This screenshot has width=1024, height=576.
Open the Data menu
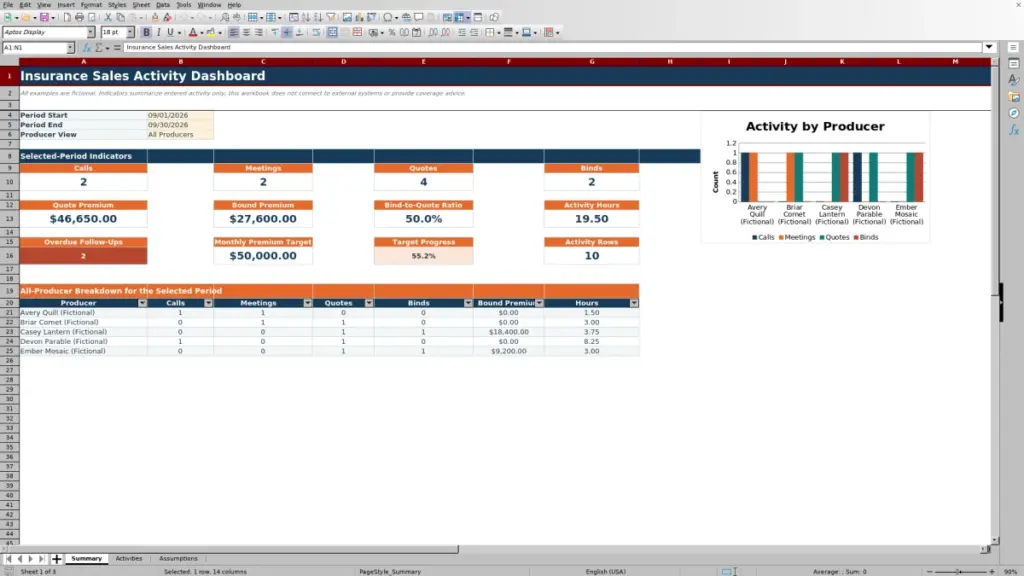coord(163,5)
